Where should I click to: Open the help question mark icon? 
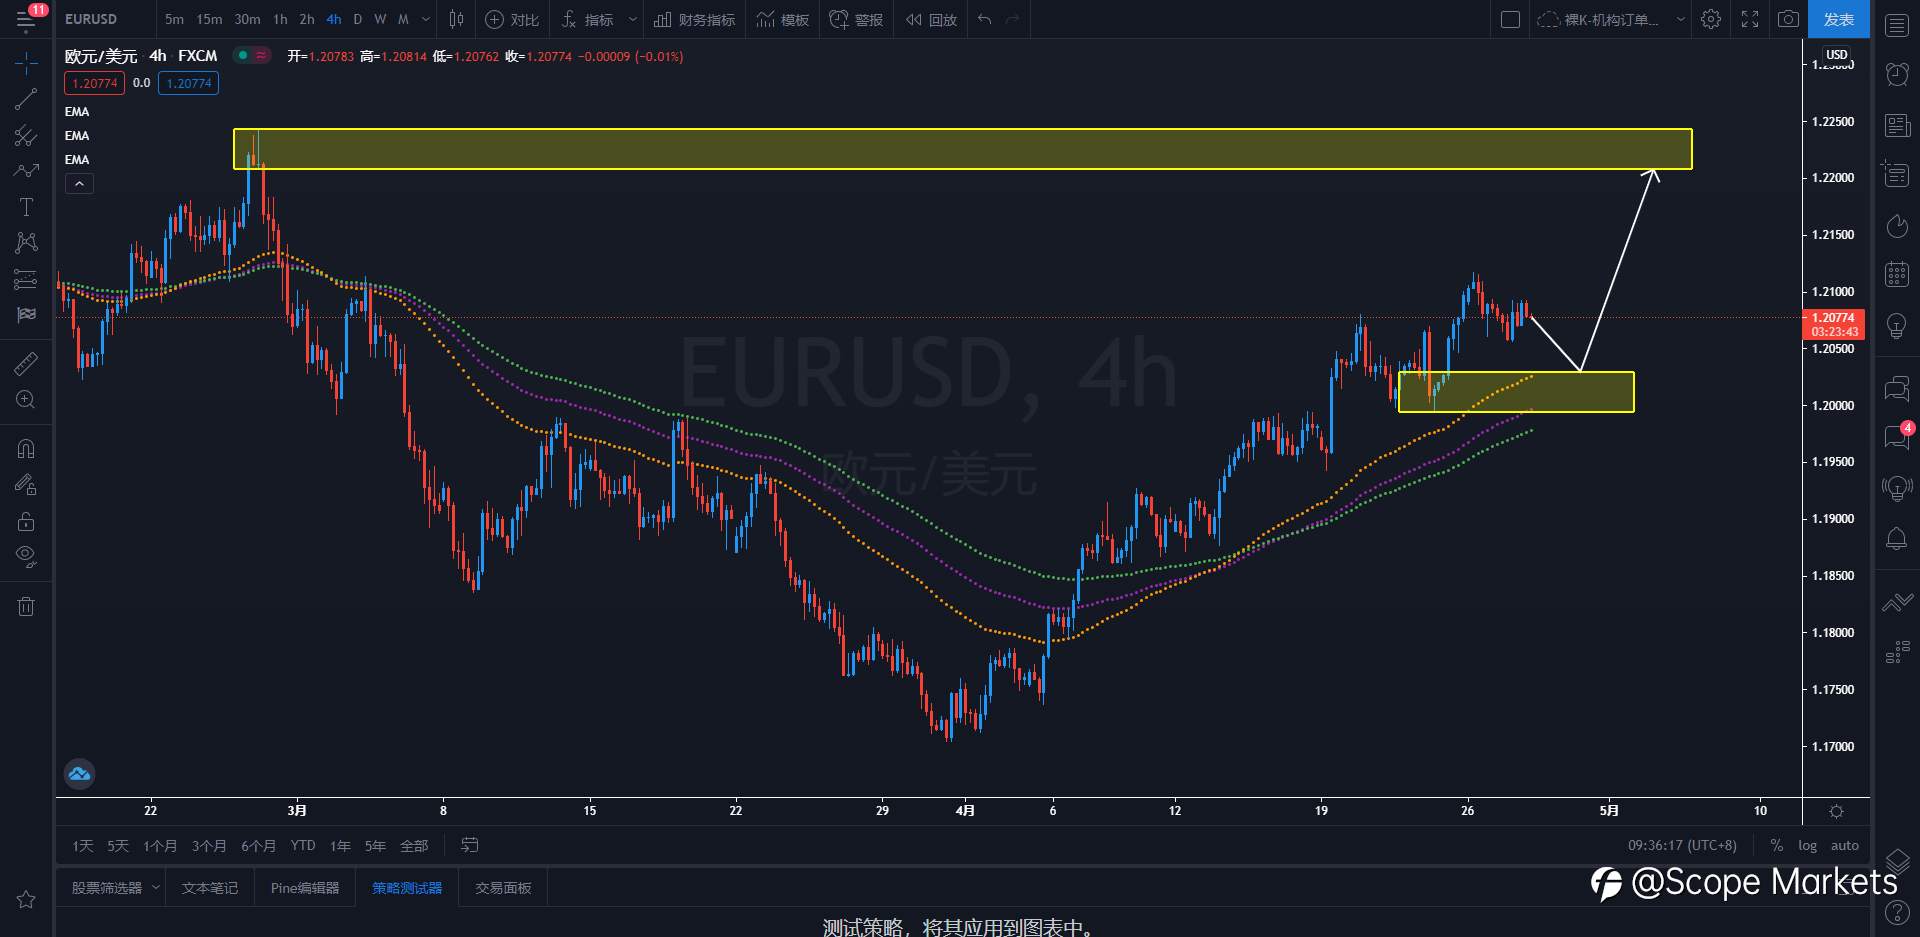[1897, 912]
